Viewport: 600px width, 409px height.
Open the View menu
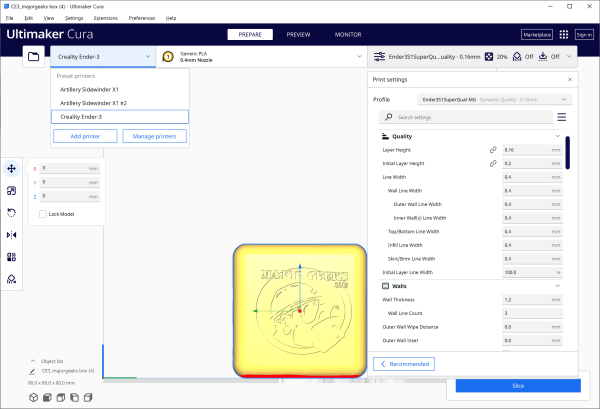(x=49, y=18)
